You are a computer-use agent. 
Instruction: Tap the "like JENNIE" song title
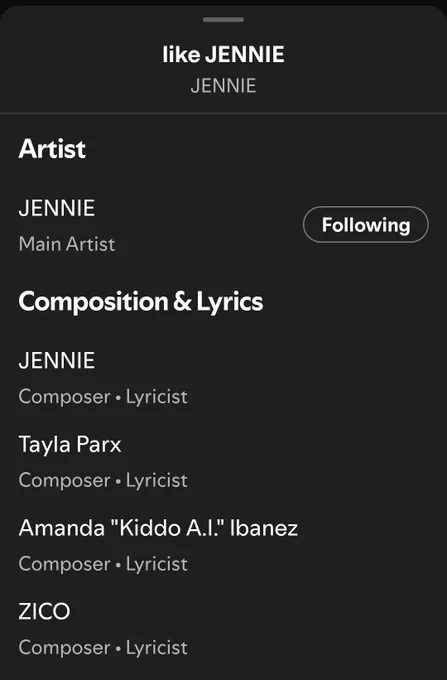tap(223, 55)
